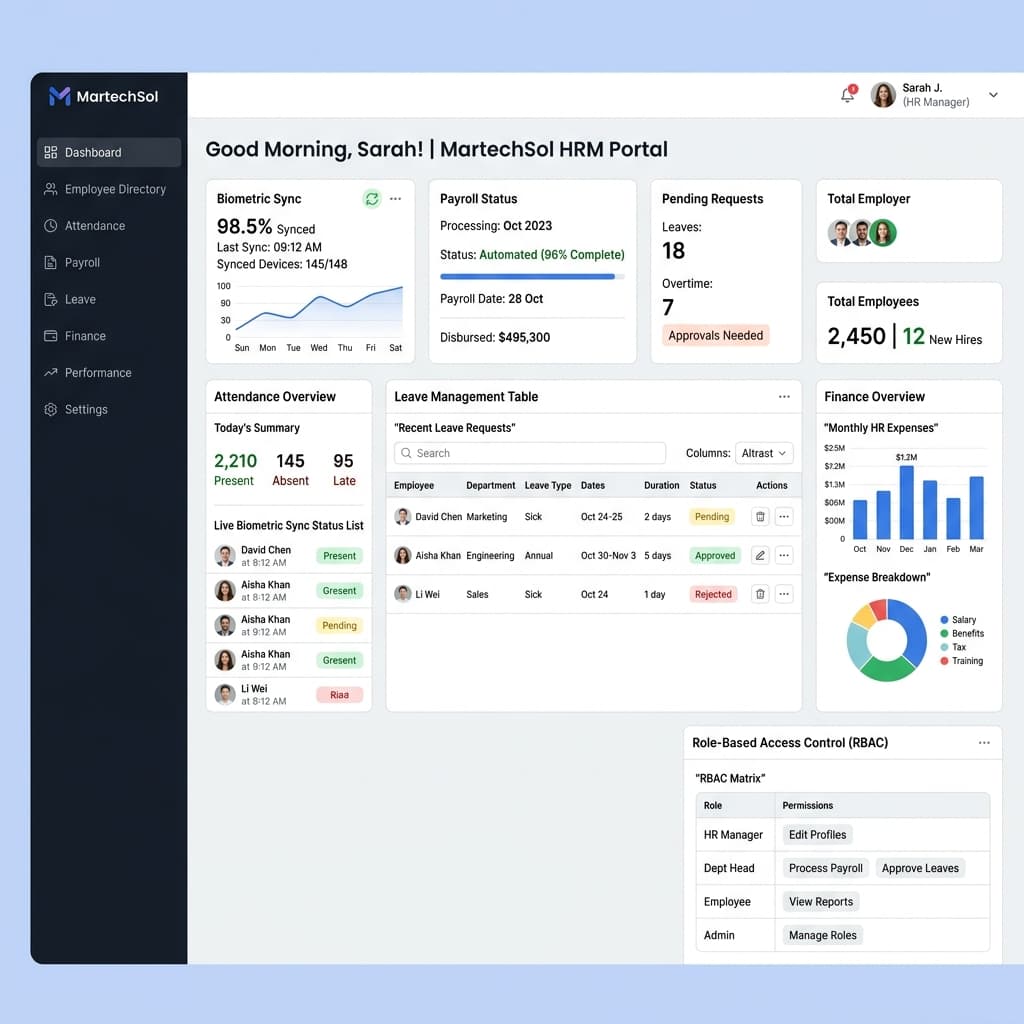Open notifications bell icon

point(848,95)
